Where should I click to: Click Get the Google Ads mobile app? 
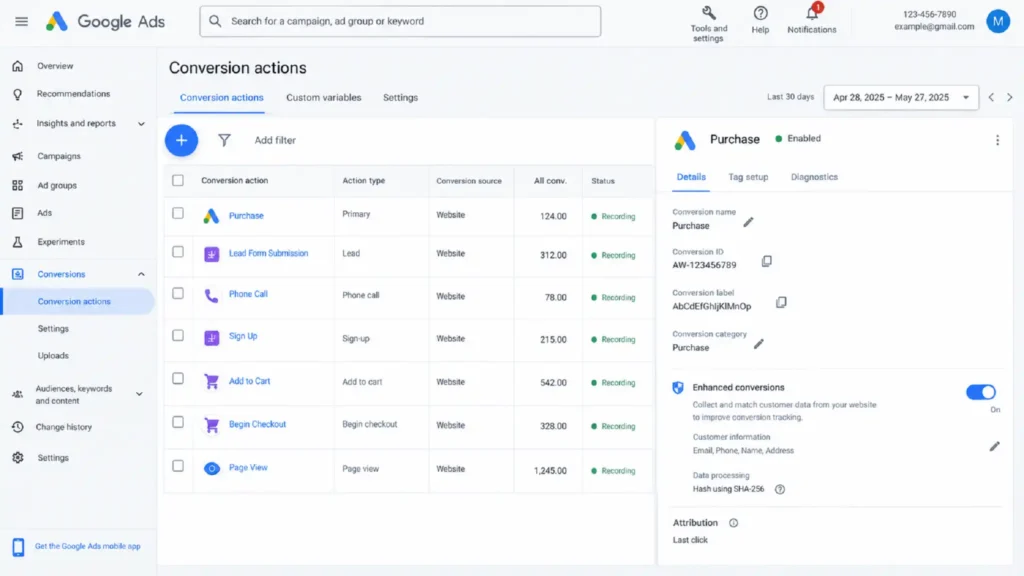pyautogui.click(x=88, y=547)
